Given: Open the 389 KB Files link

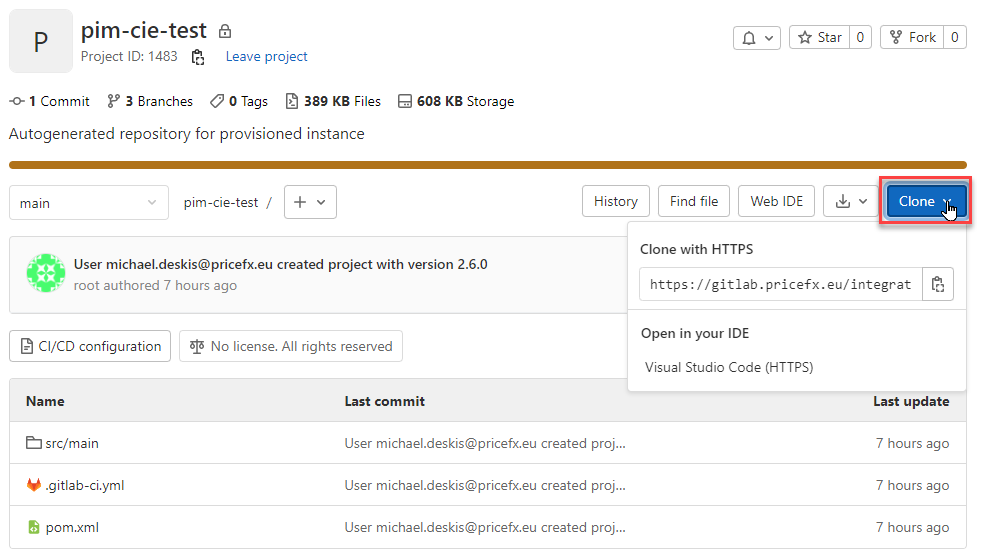Looking at the screenshot, I should [333, 101].
